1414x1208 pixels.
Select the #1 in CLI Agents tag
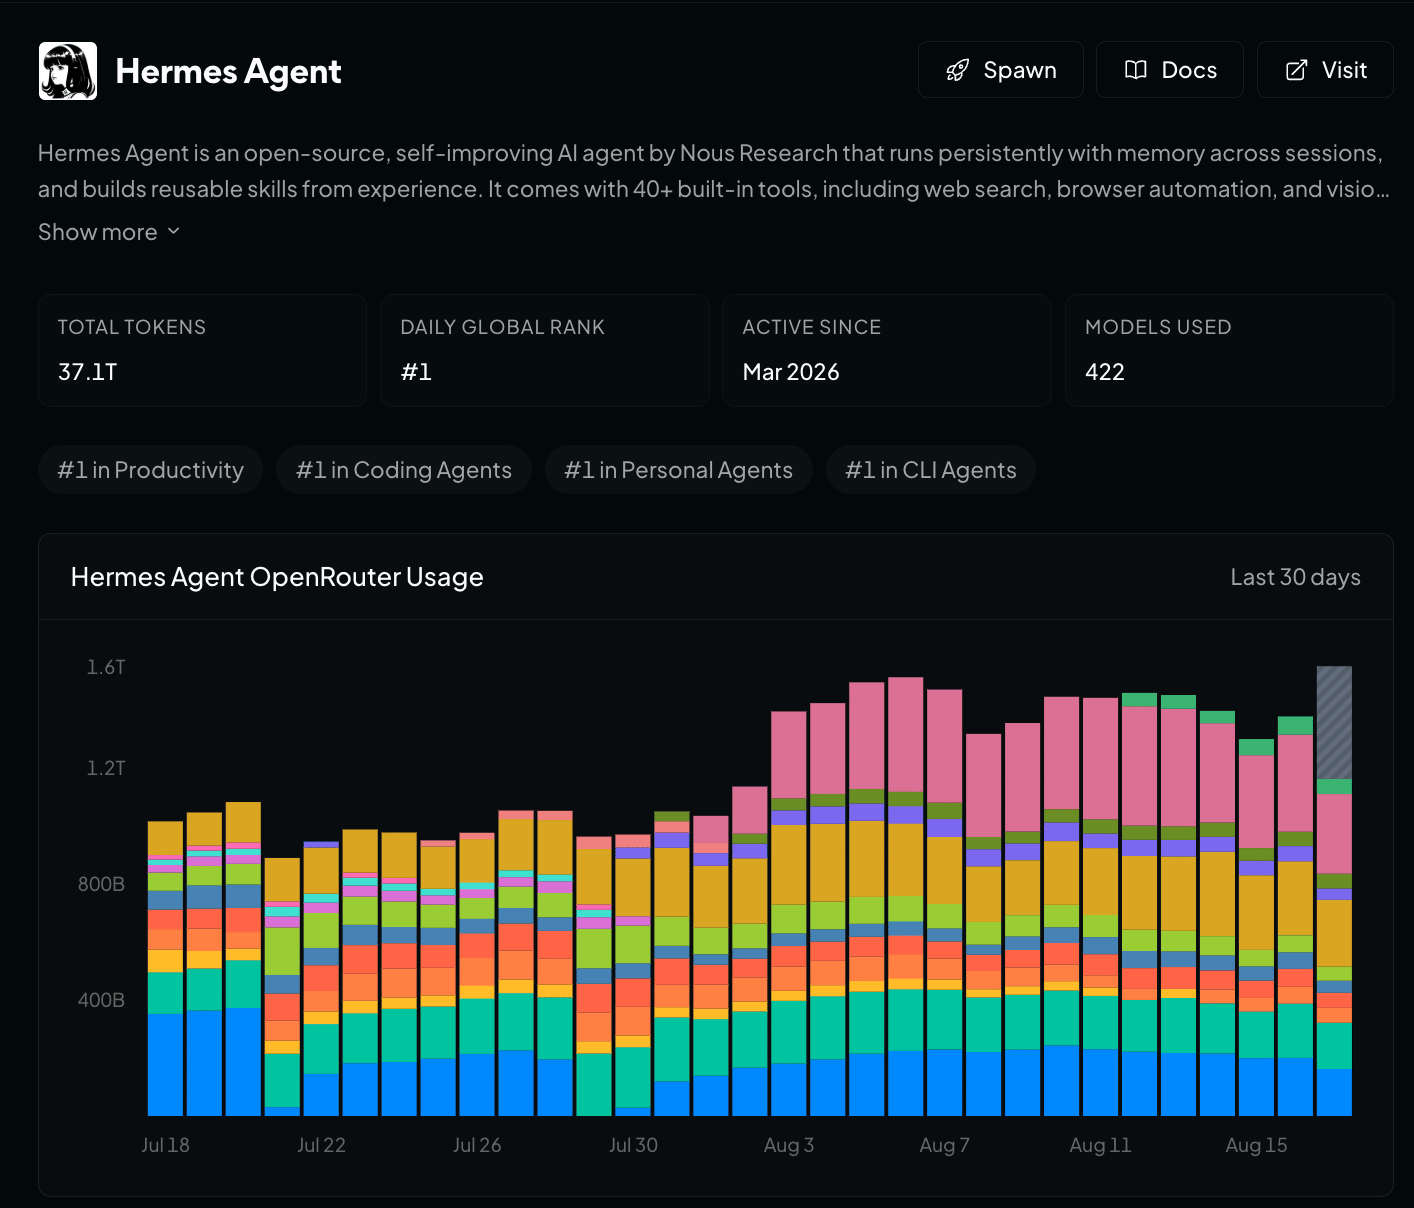point(931,470)
